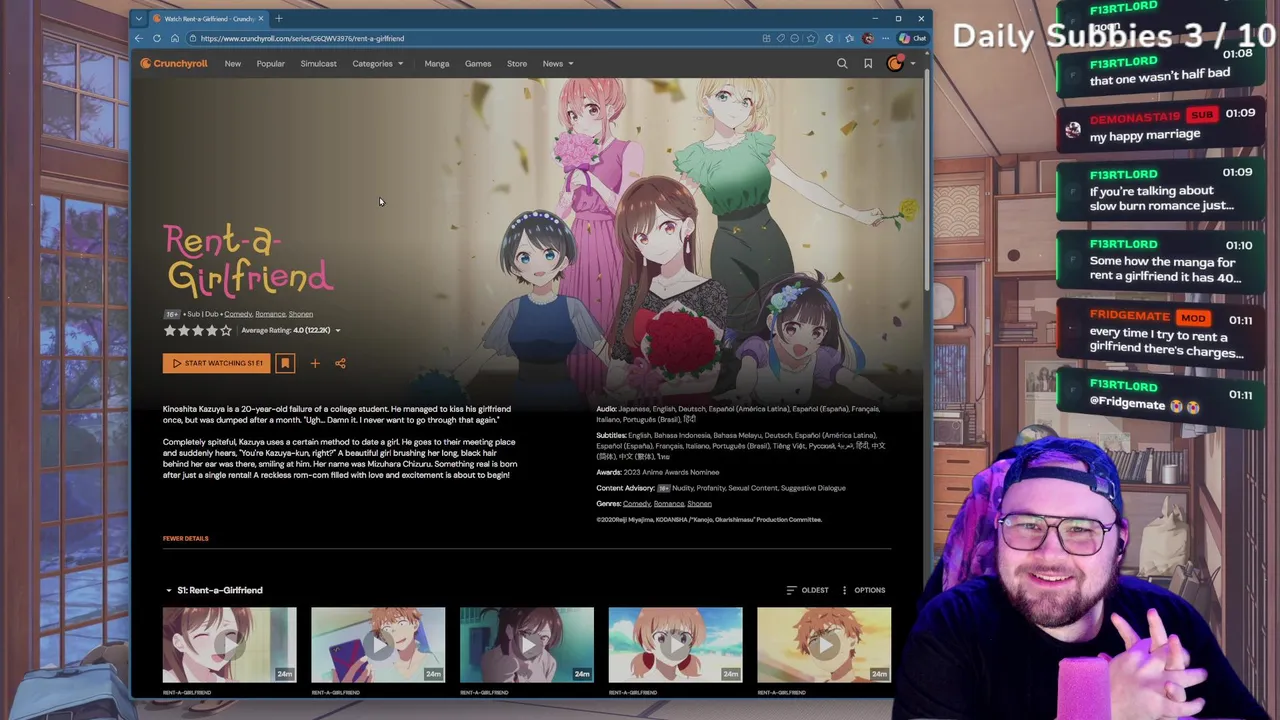This screenshot has height=720, width=1280.
Task: Click the browser profile avatar icon
Action: [868, 38]
